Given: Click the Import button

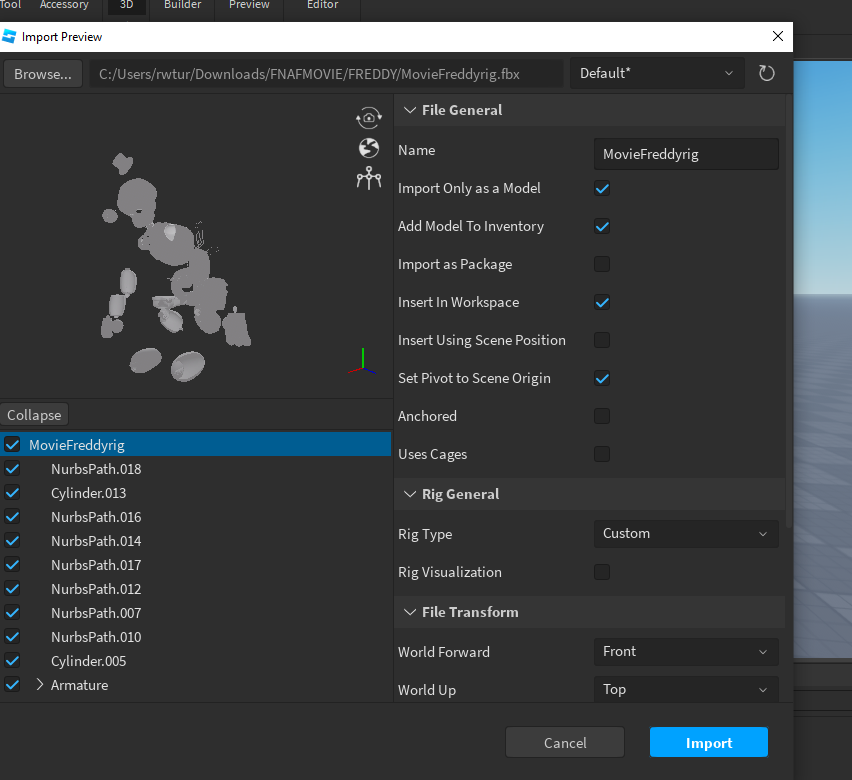Looking at the screenshot, I should click(x=708, y=742).
